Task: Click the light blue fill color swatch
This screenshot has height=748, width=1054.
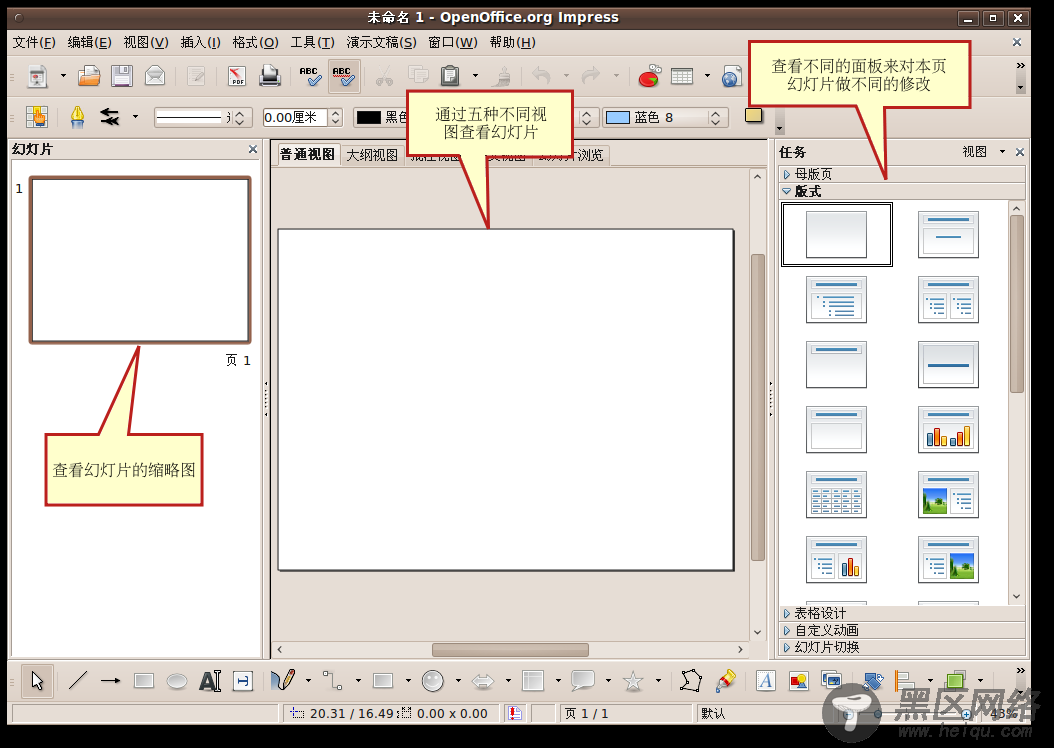Action: tap(618, 118)
